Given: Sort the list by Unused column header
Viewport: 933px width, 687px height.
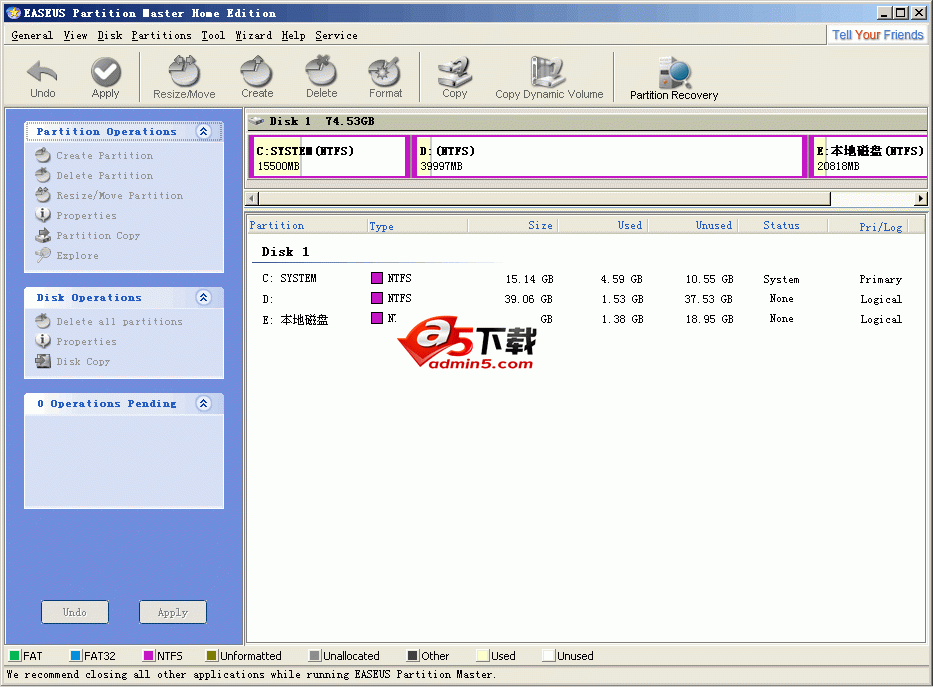Looking at the screenshot, I should point(713,226).
